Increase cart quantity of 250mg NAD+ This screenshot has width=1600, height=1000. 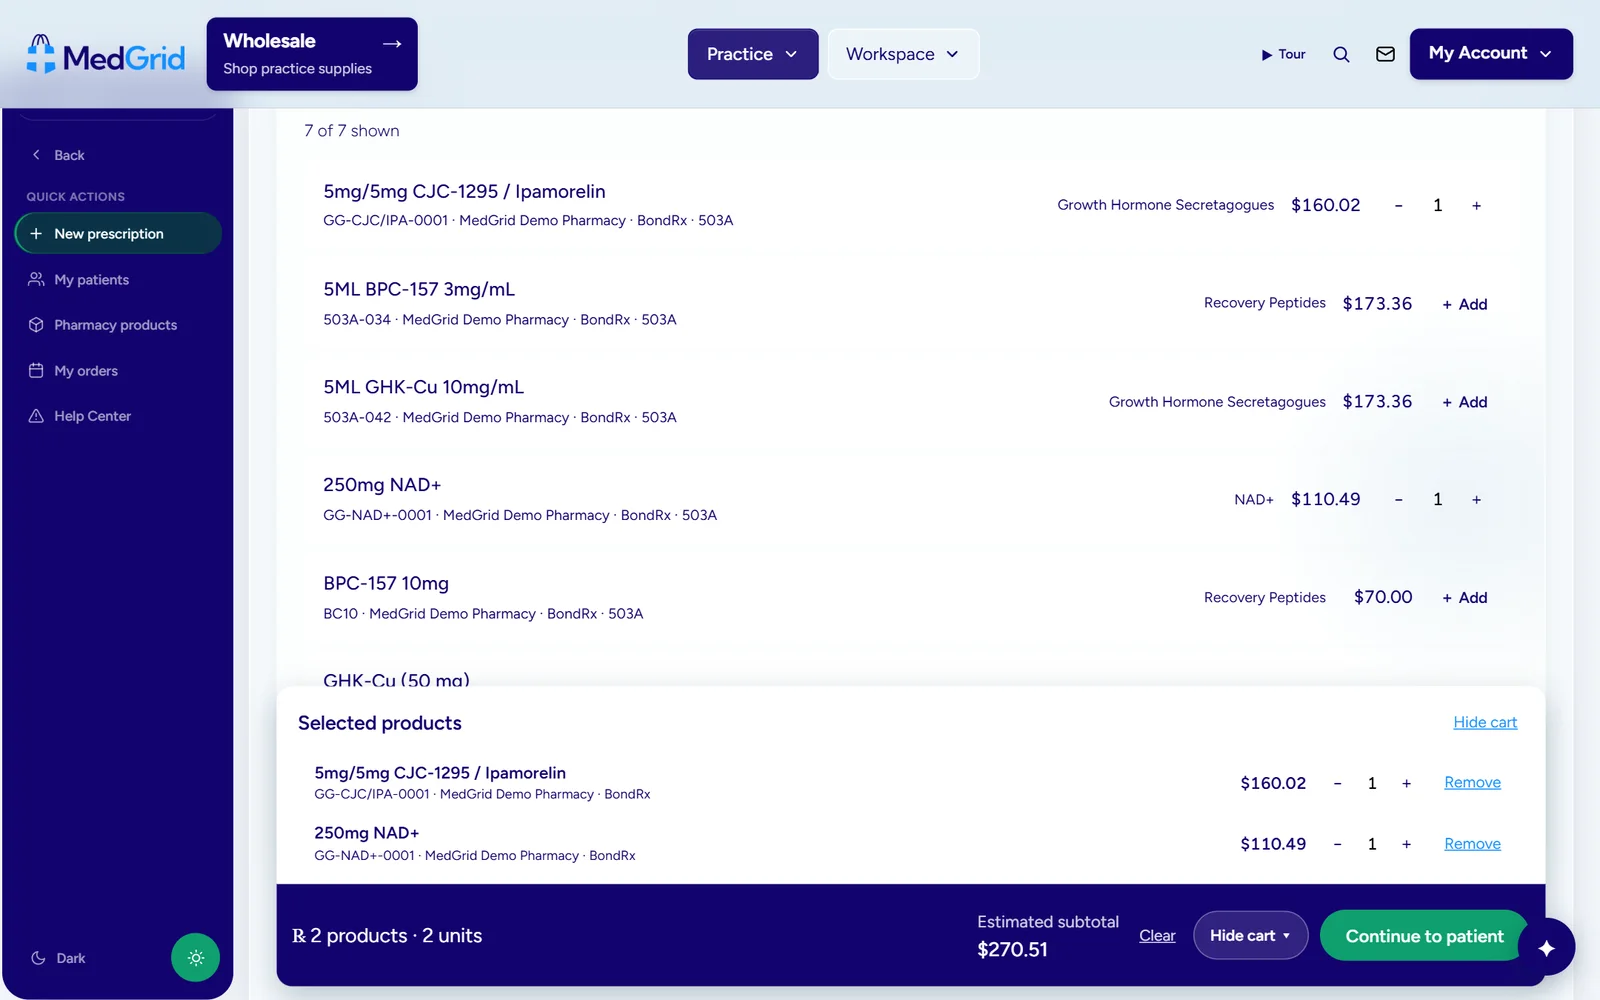pyautogui.click(x=1406, y=844)
